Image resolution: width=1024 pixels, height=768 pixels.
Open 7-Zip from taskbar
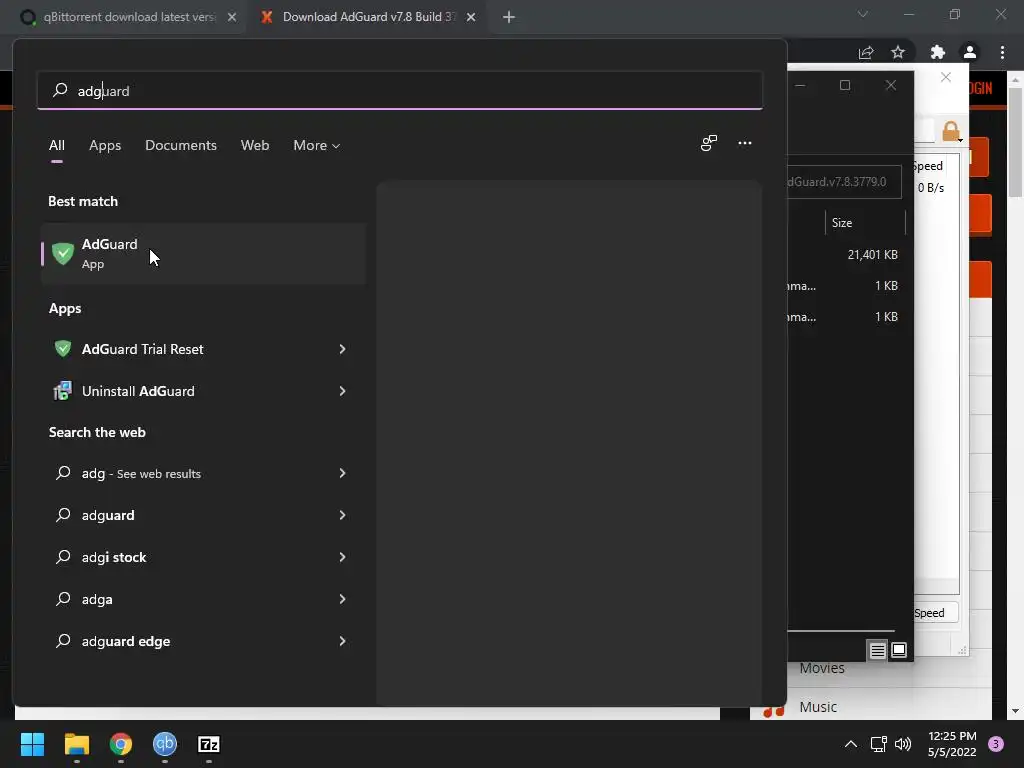tap(208, 744)
